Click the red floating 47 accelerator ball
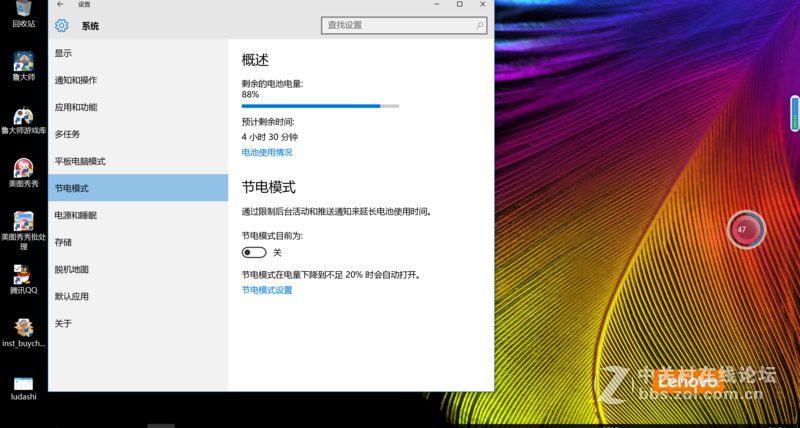Image resolution: width=800 pixels, height=428 pixels. [x=746, y=230]
